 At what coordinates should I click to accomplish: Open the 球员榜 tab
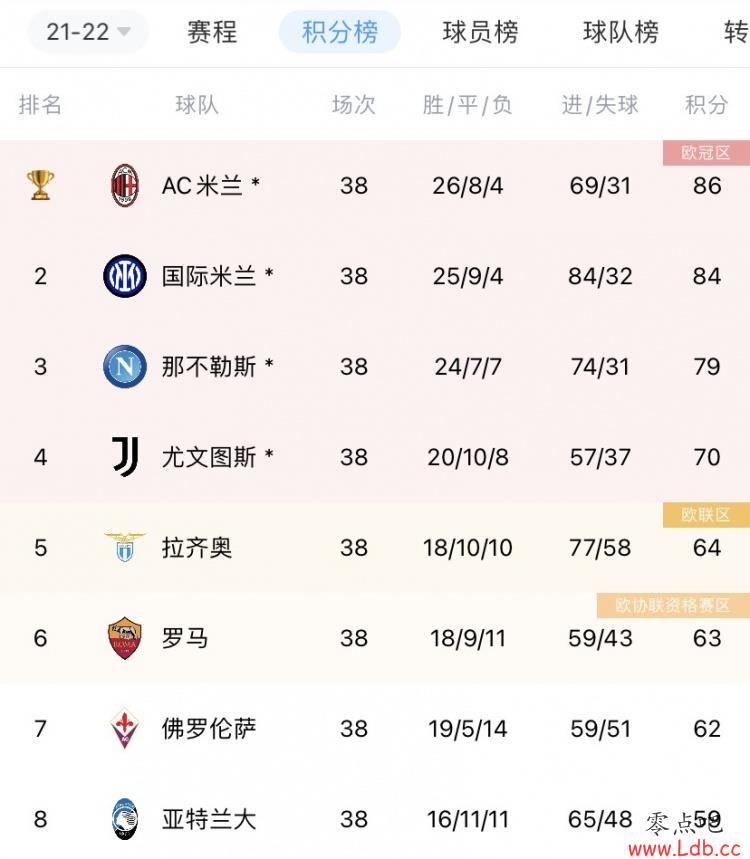click(x=480, y=32)
